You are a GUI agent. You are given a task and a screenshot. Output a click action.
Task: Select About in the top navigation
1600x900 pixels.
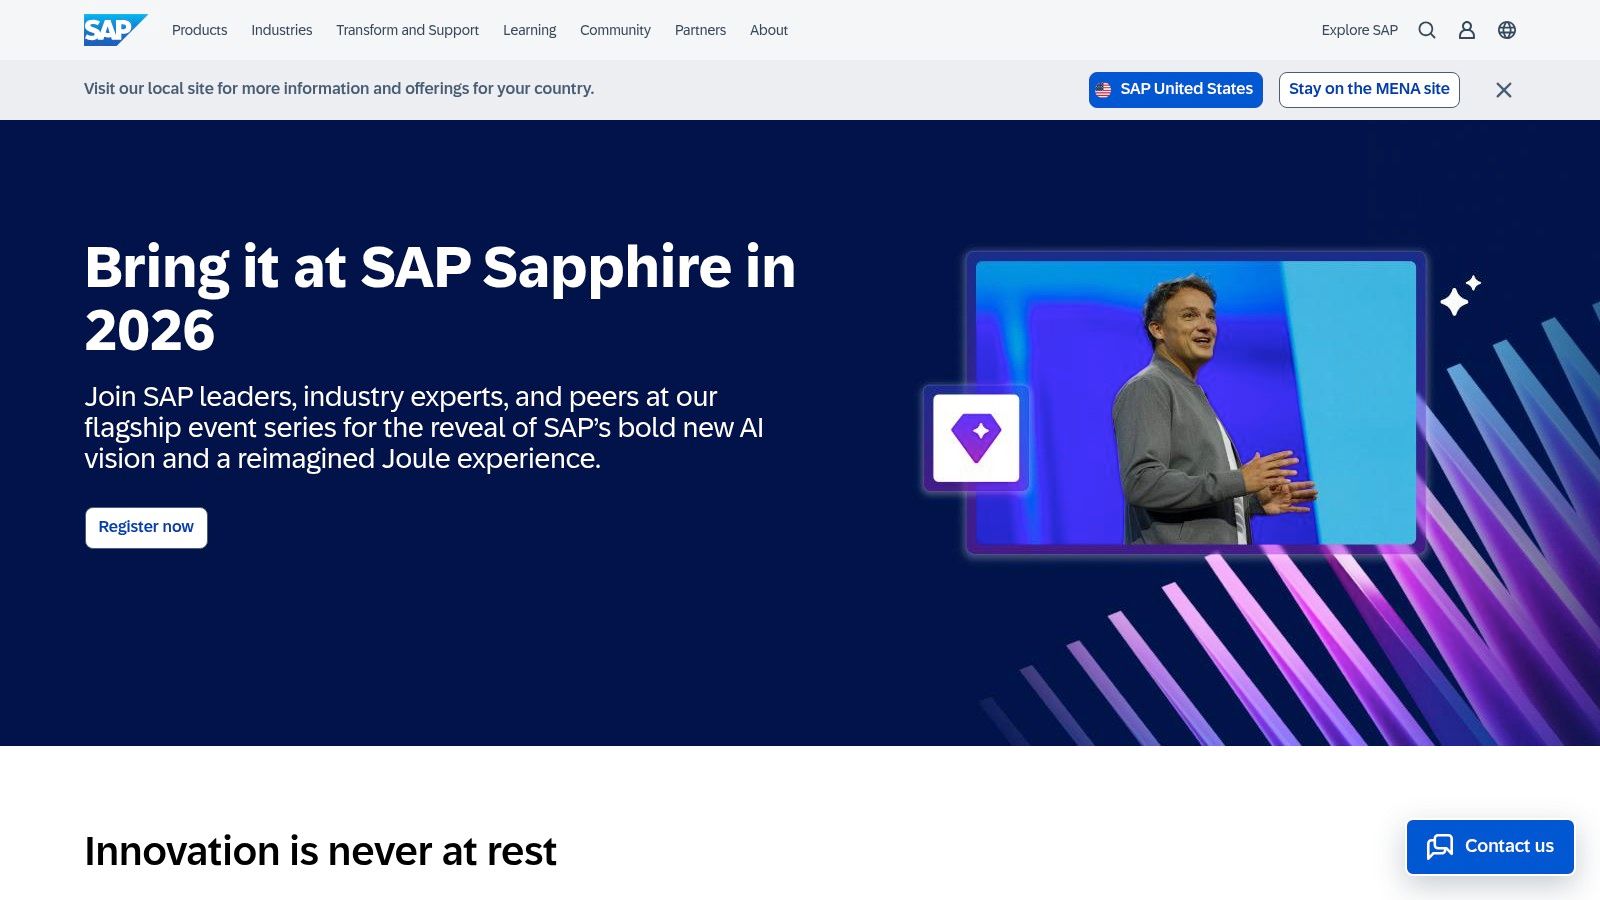[x=768, y=30]
